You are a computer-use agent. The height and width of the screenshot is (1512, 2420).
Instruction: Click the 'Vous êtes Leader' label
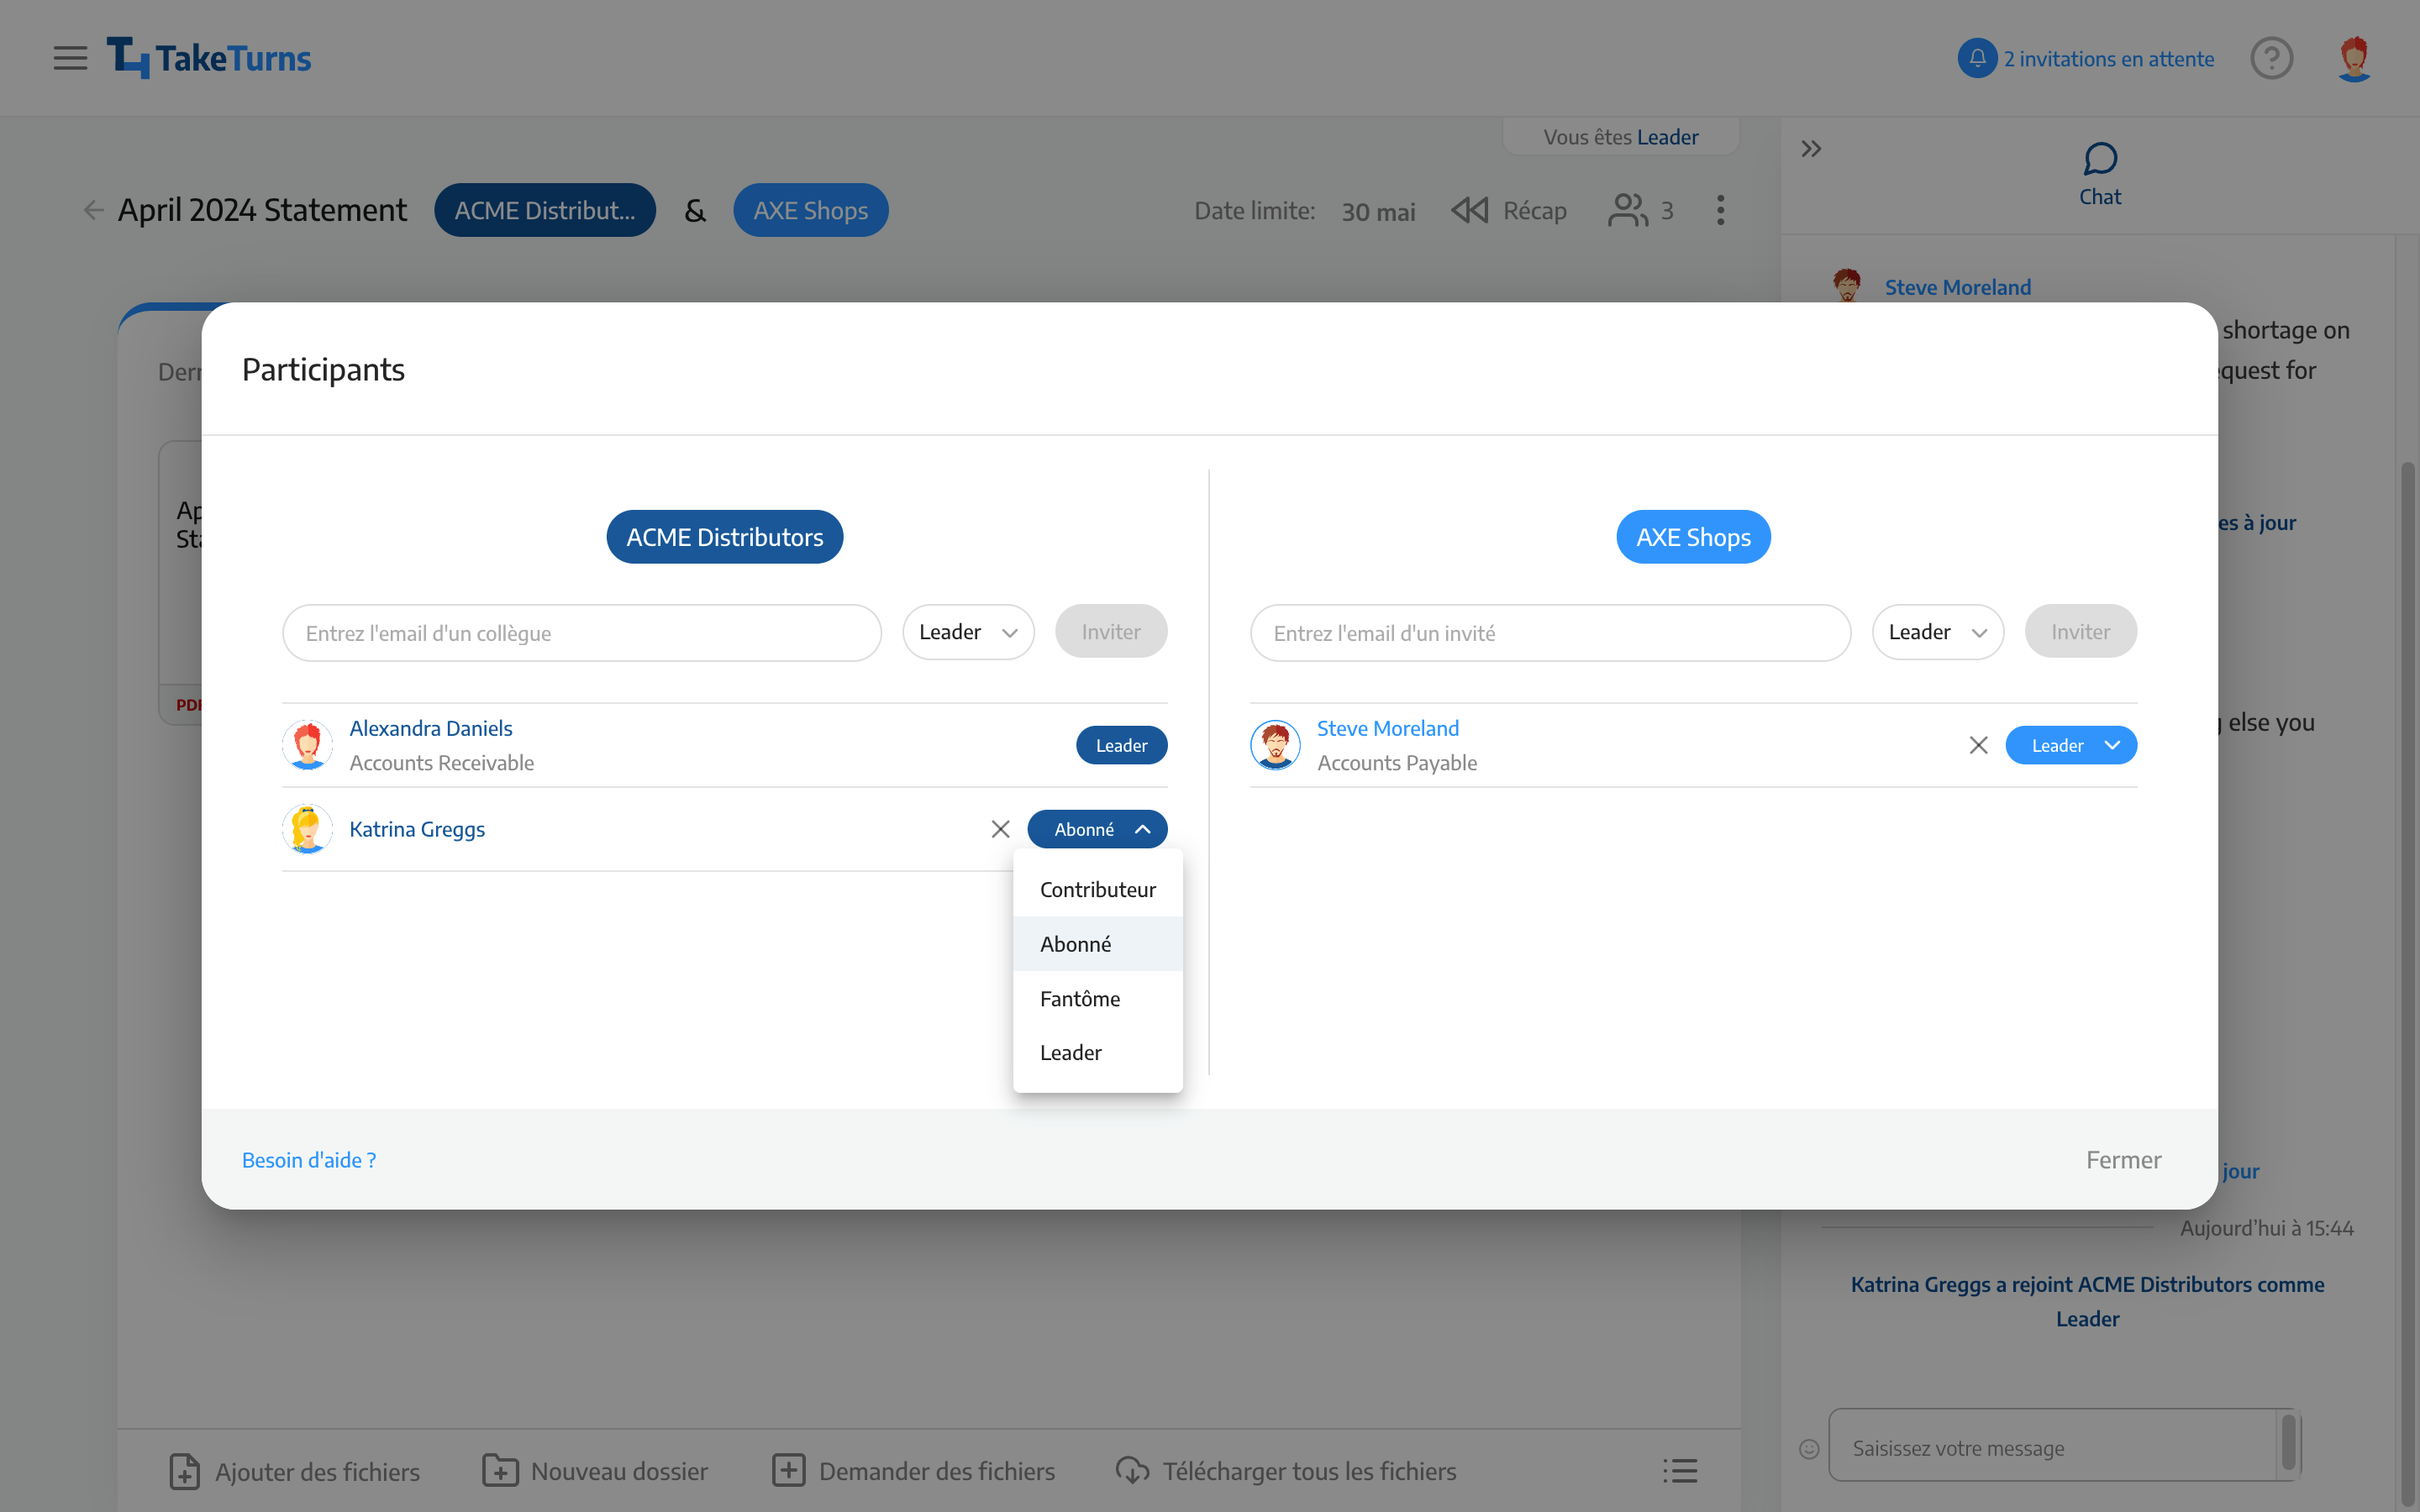click(x=1620, y=137)
